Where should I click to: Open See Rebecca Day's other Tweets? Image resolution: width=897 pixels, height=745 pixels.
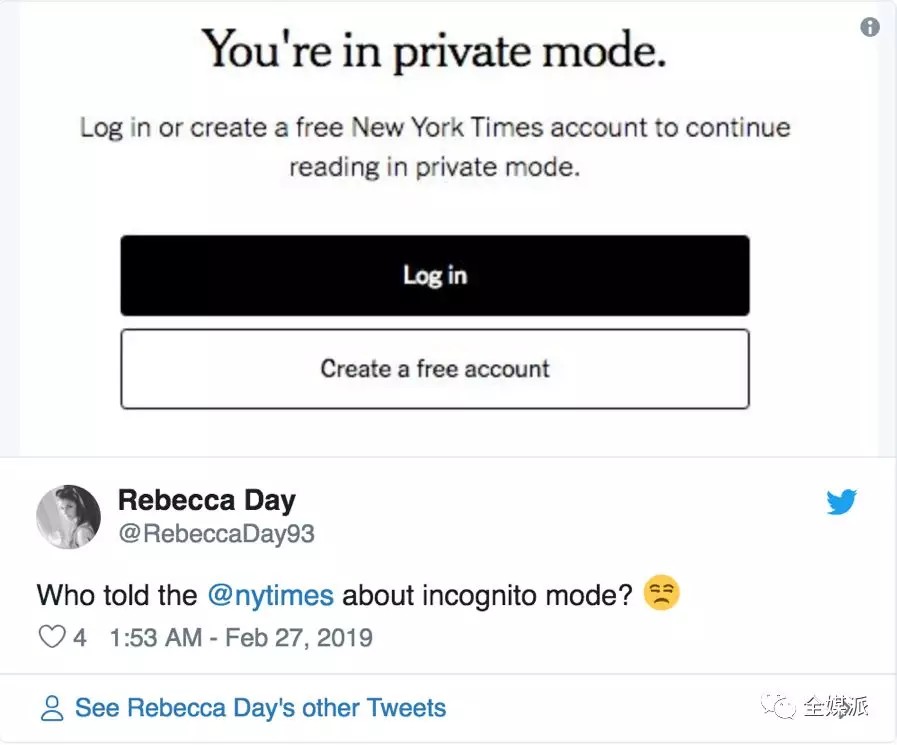pos(260,709)
